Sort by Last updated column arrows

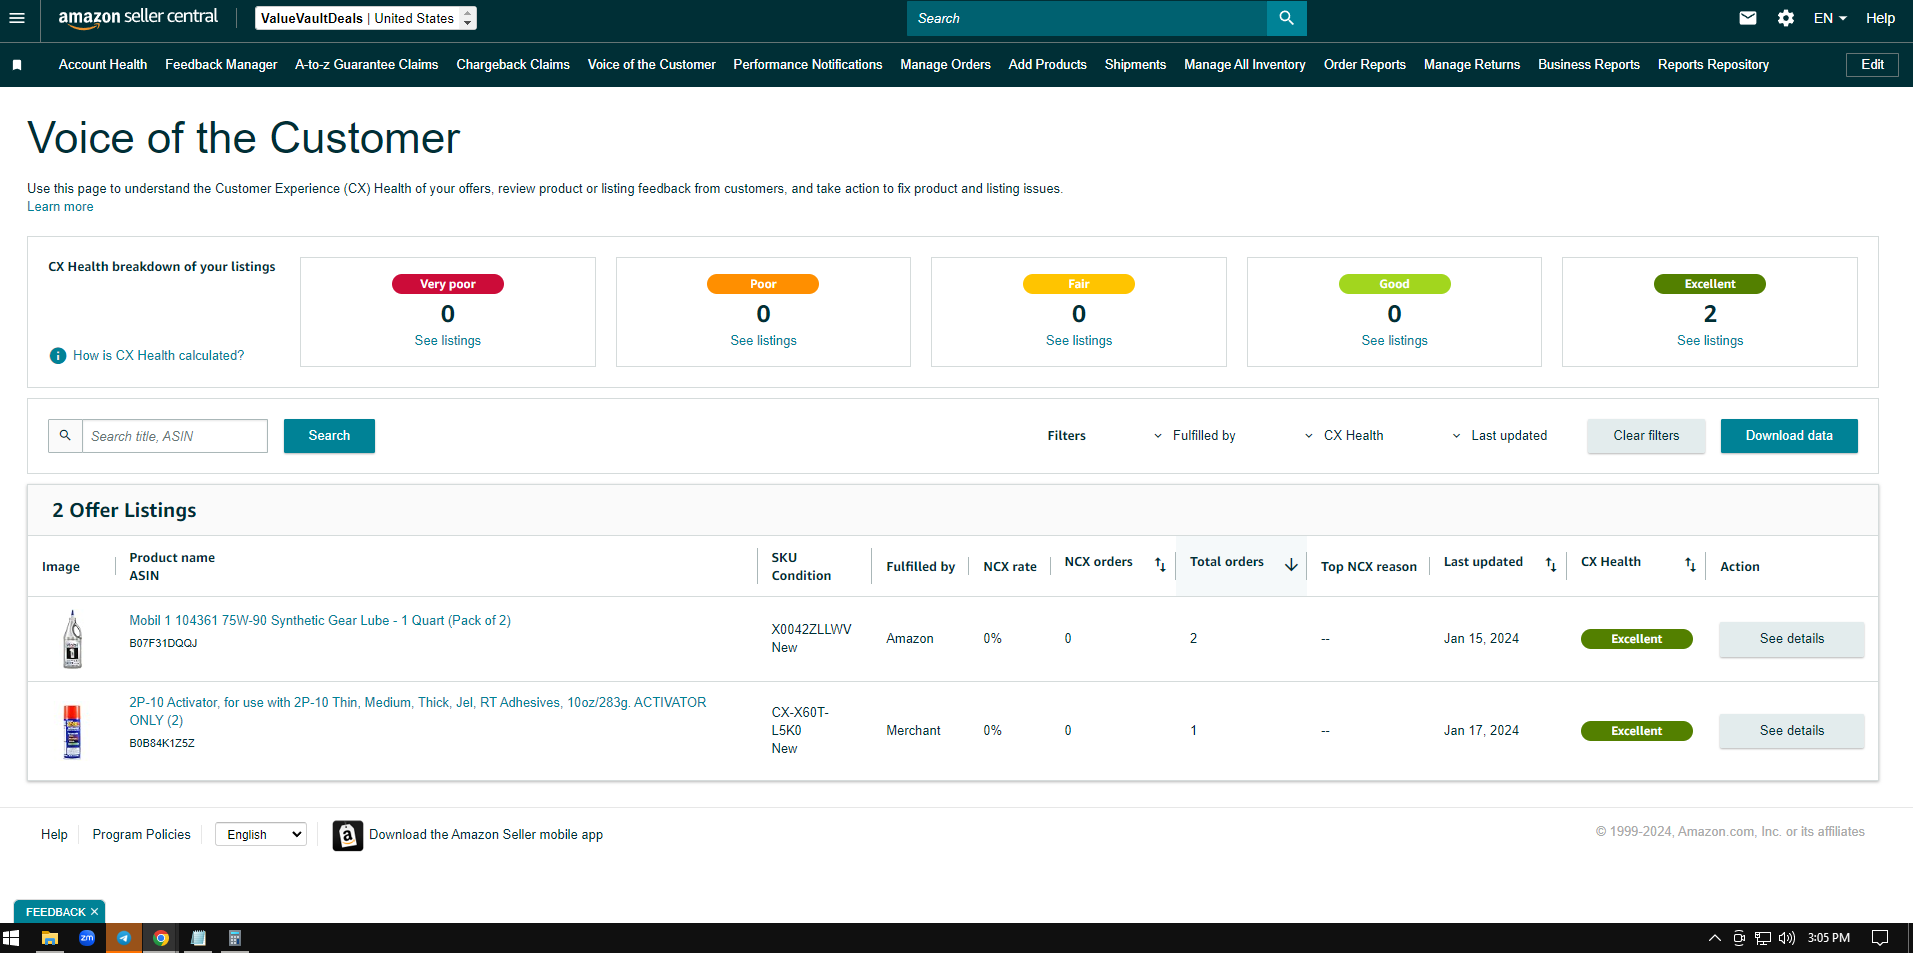[1551, 565]
